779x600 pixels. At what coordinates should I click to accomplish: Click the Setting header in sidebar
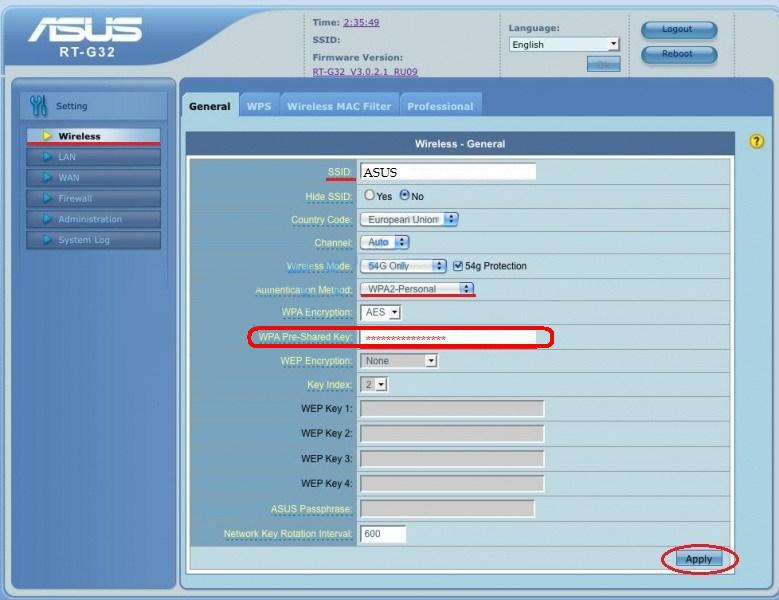click(93, 106)
